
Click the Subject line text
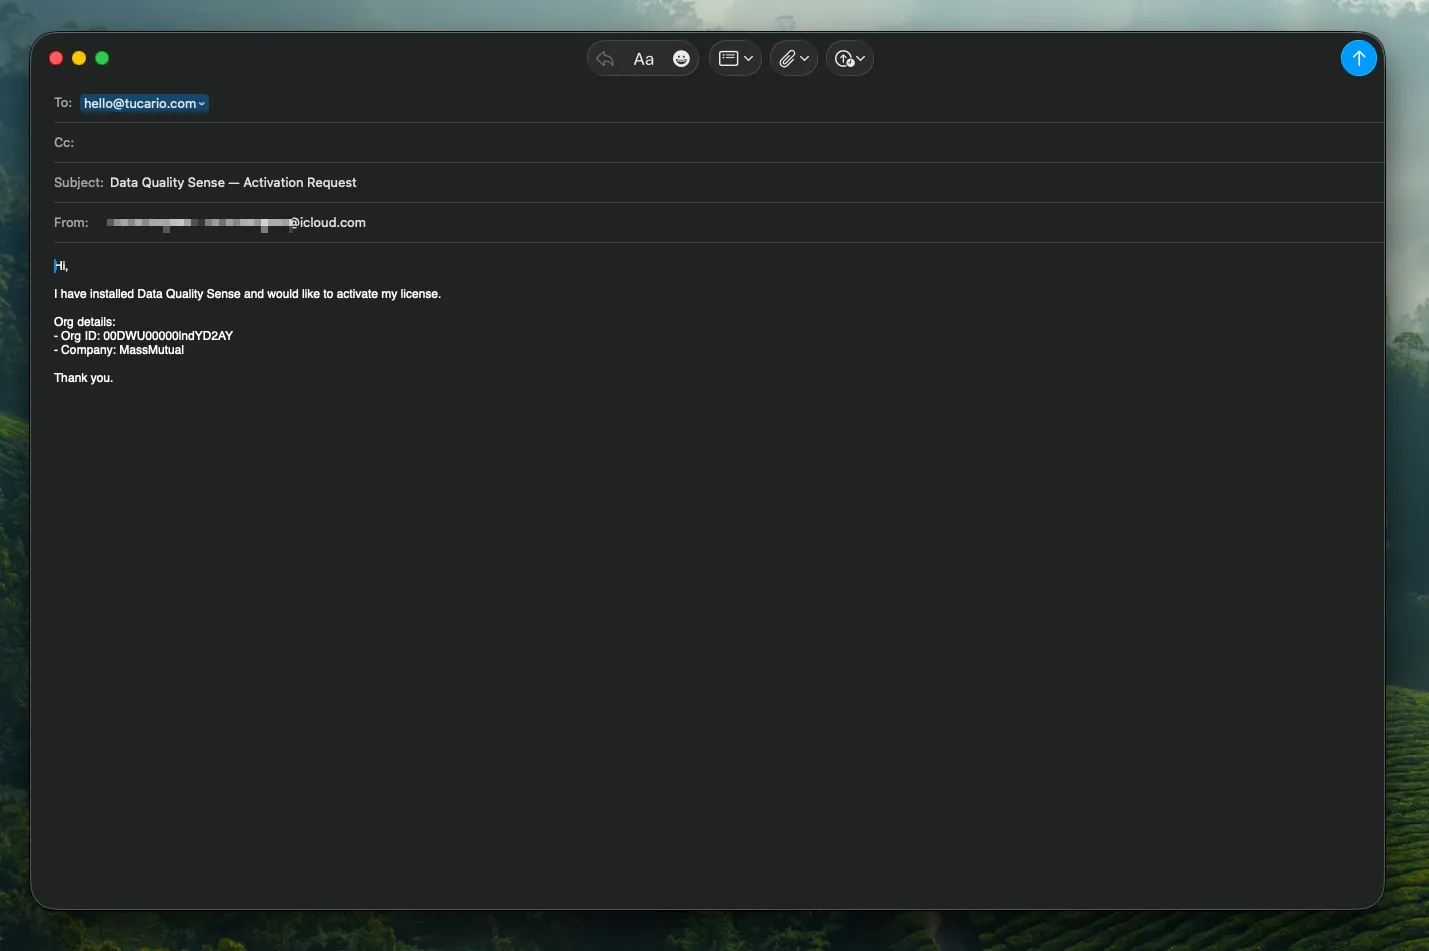point(233,183)
